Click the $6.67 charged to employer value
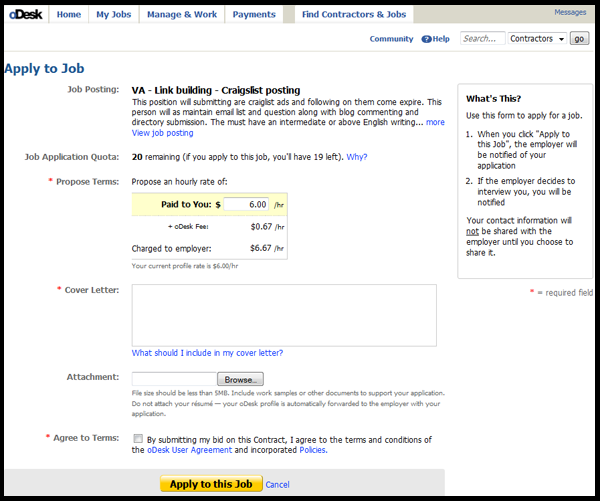This screenshot has width=600, height=501. (261, 248)
